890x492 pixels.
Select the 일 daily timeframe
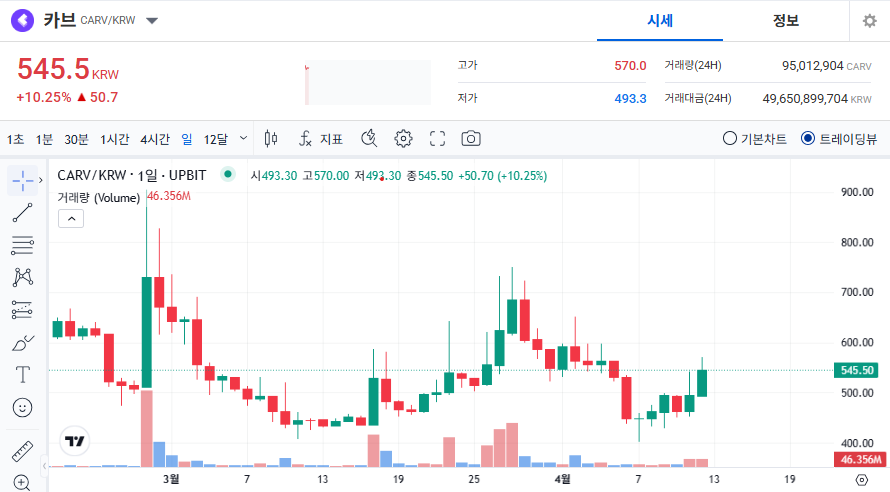click(x=187, y=139)
